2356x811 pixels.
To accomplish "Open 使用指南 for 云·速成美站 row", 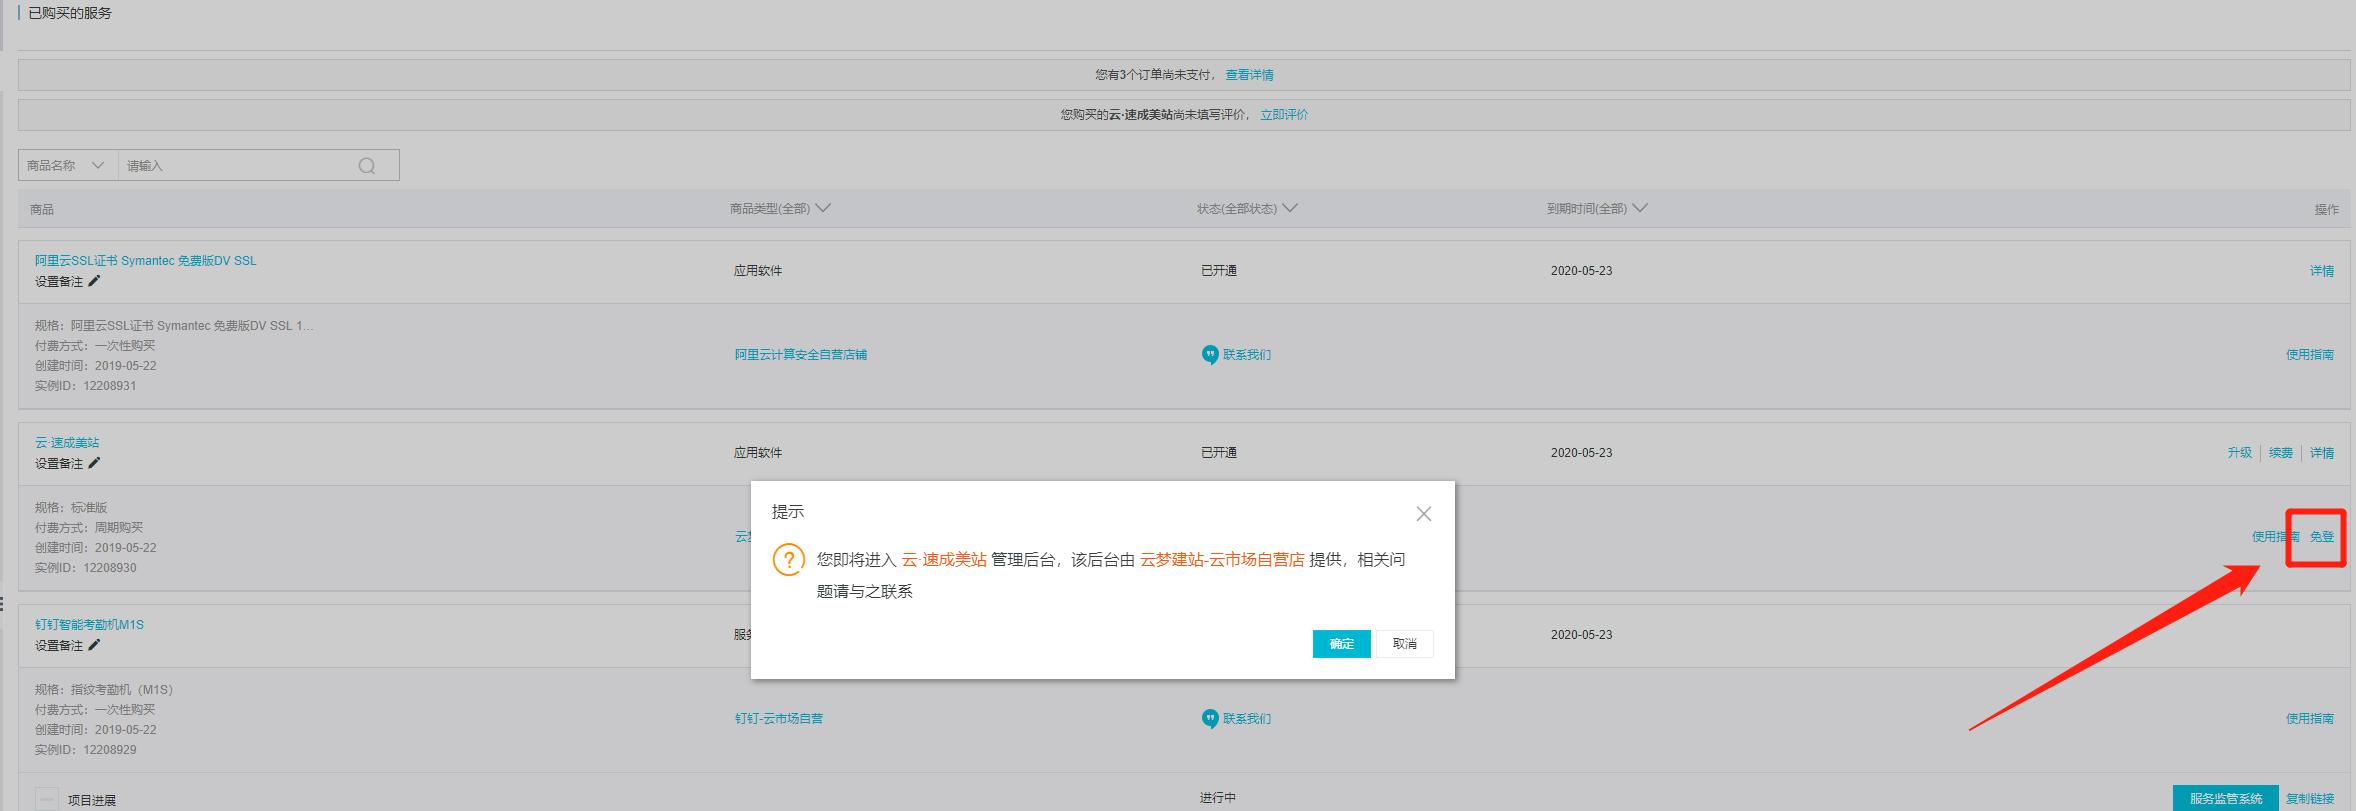I will (2275, 537).
